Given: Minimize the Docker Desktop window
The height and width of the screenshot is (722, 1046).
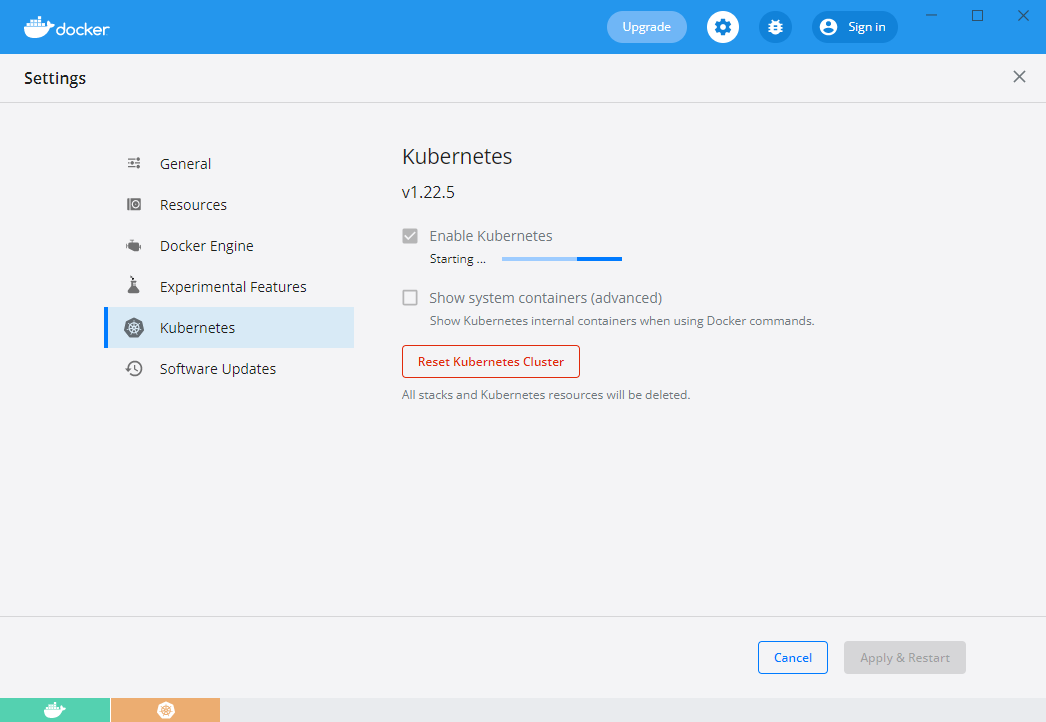Looking at the screenshot, I should point(932,15).
